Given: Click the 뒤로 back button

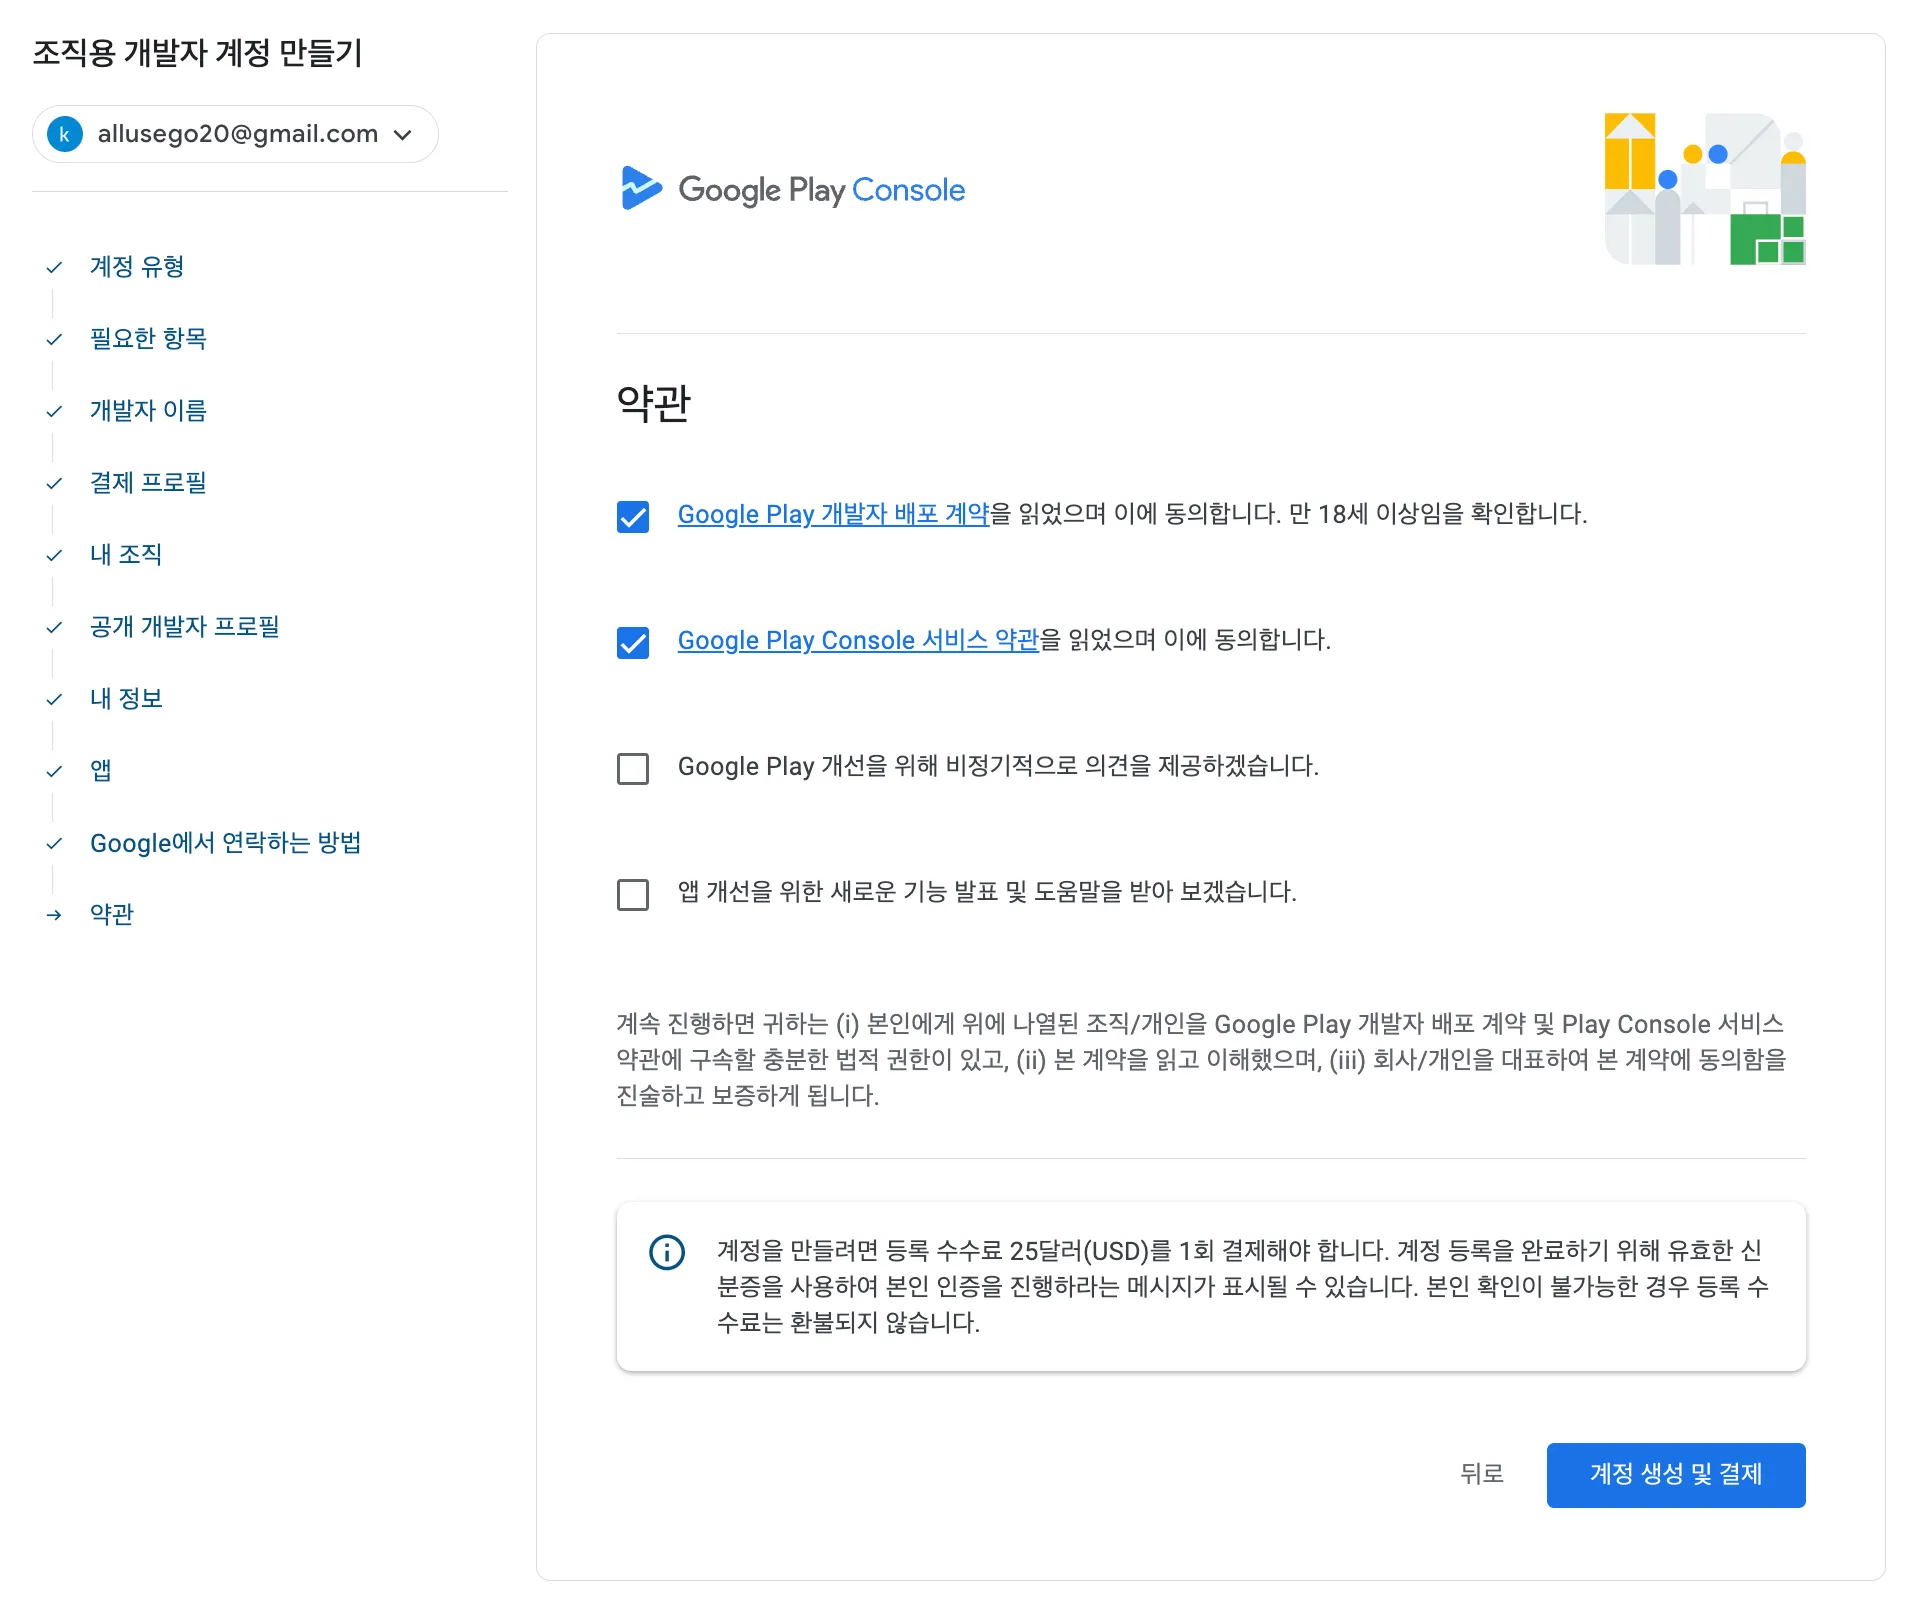Looking at the screenshot, I should coord(1481,1474).
